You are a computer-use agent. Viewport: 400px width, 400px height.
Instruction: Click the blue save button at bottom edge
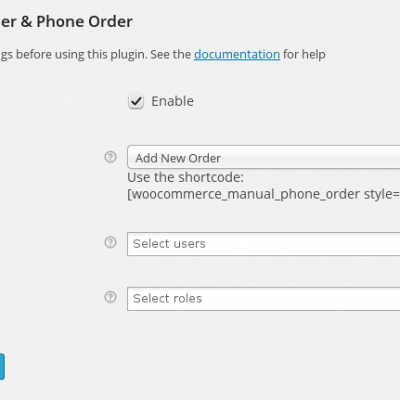[x=2, y=367]
